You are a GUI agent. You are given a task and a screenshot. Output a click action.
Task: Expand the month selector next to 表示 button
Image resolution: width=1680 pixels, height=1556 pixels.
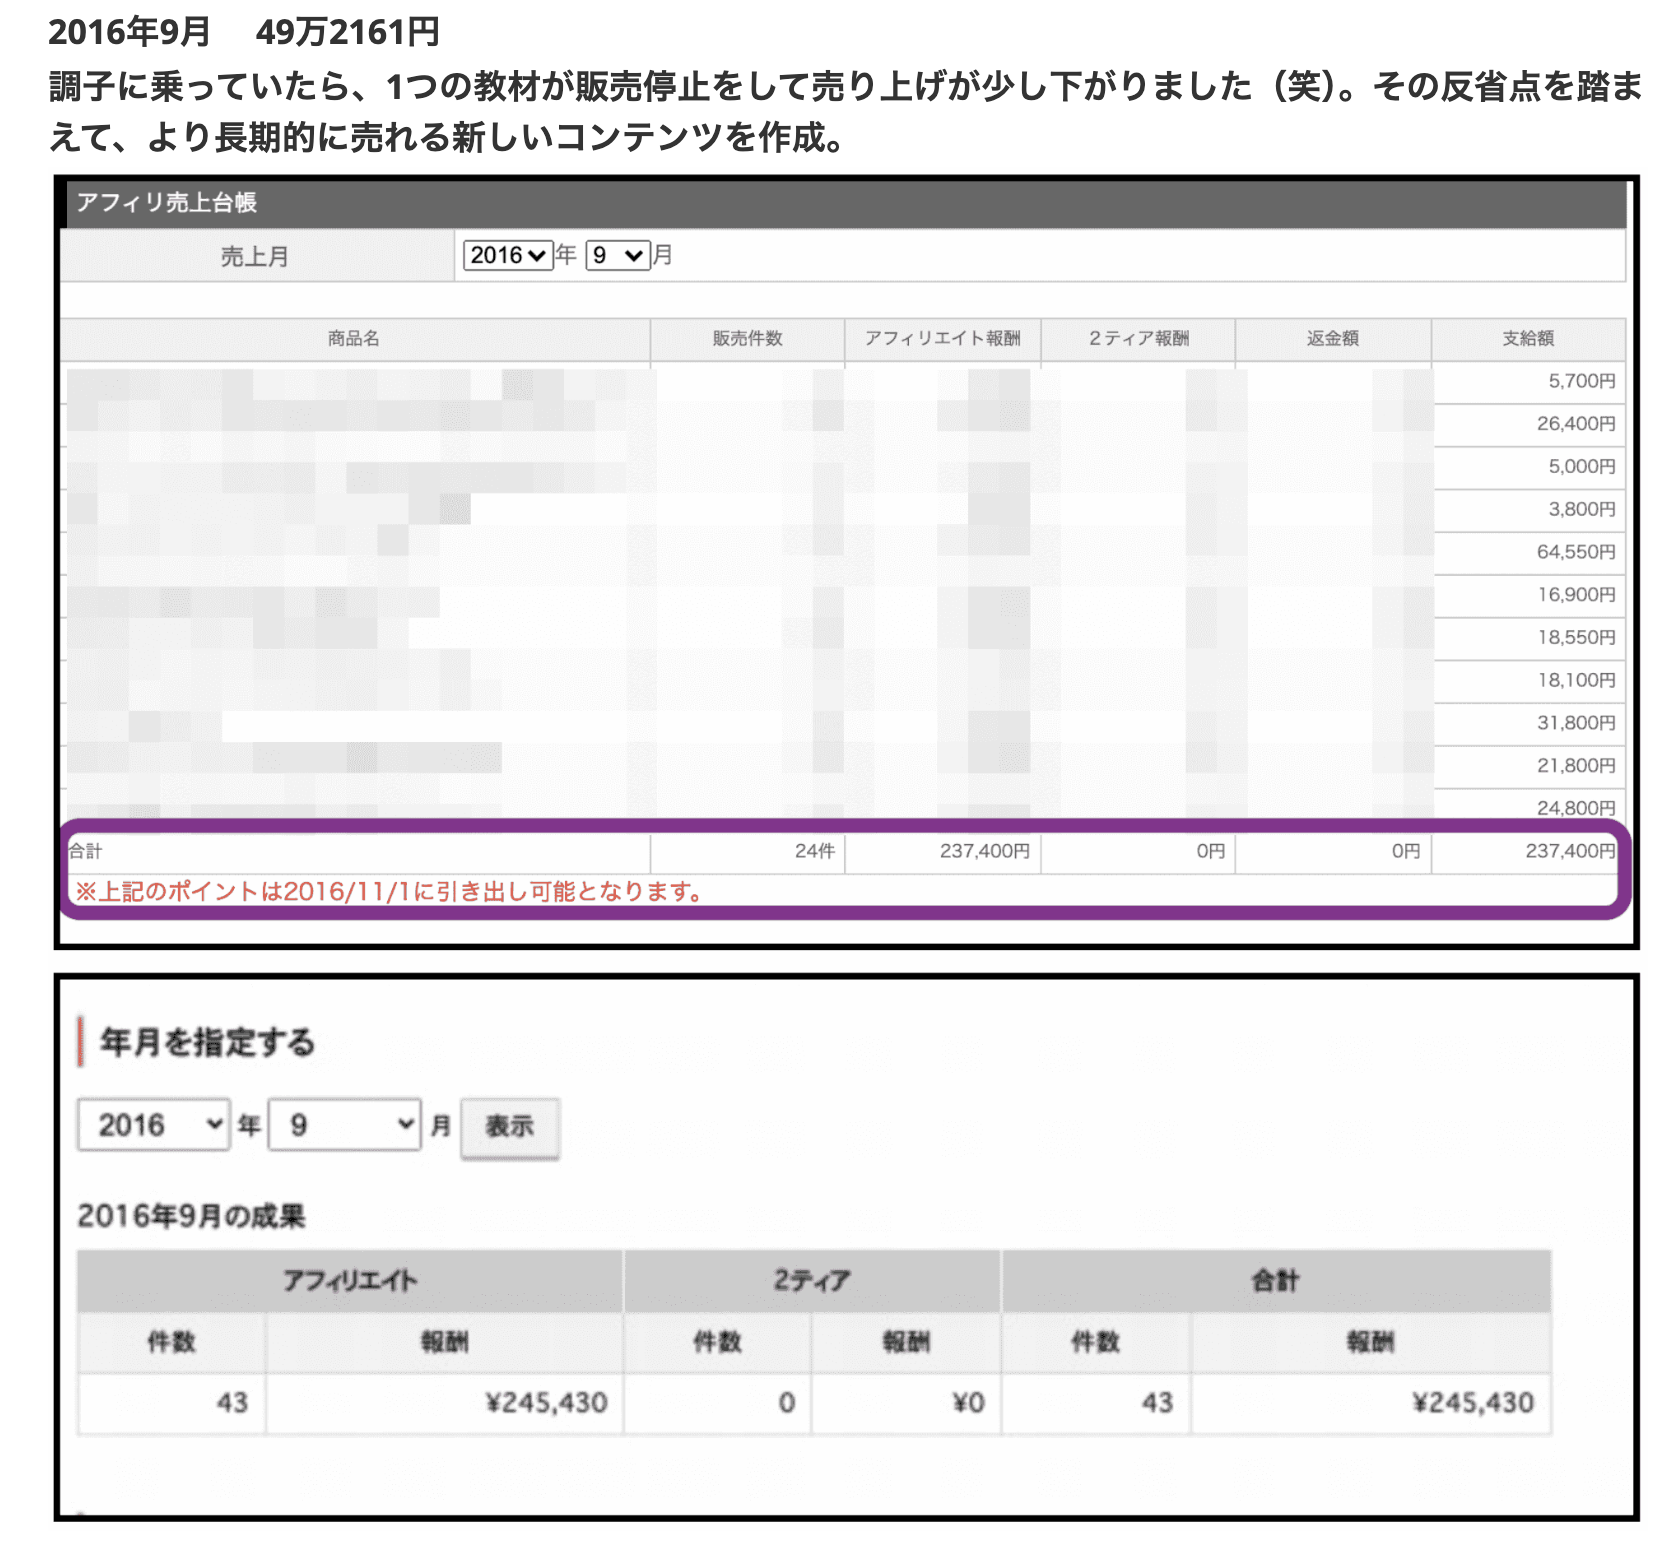pos(345,1125)
